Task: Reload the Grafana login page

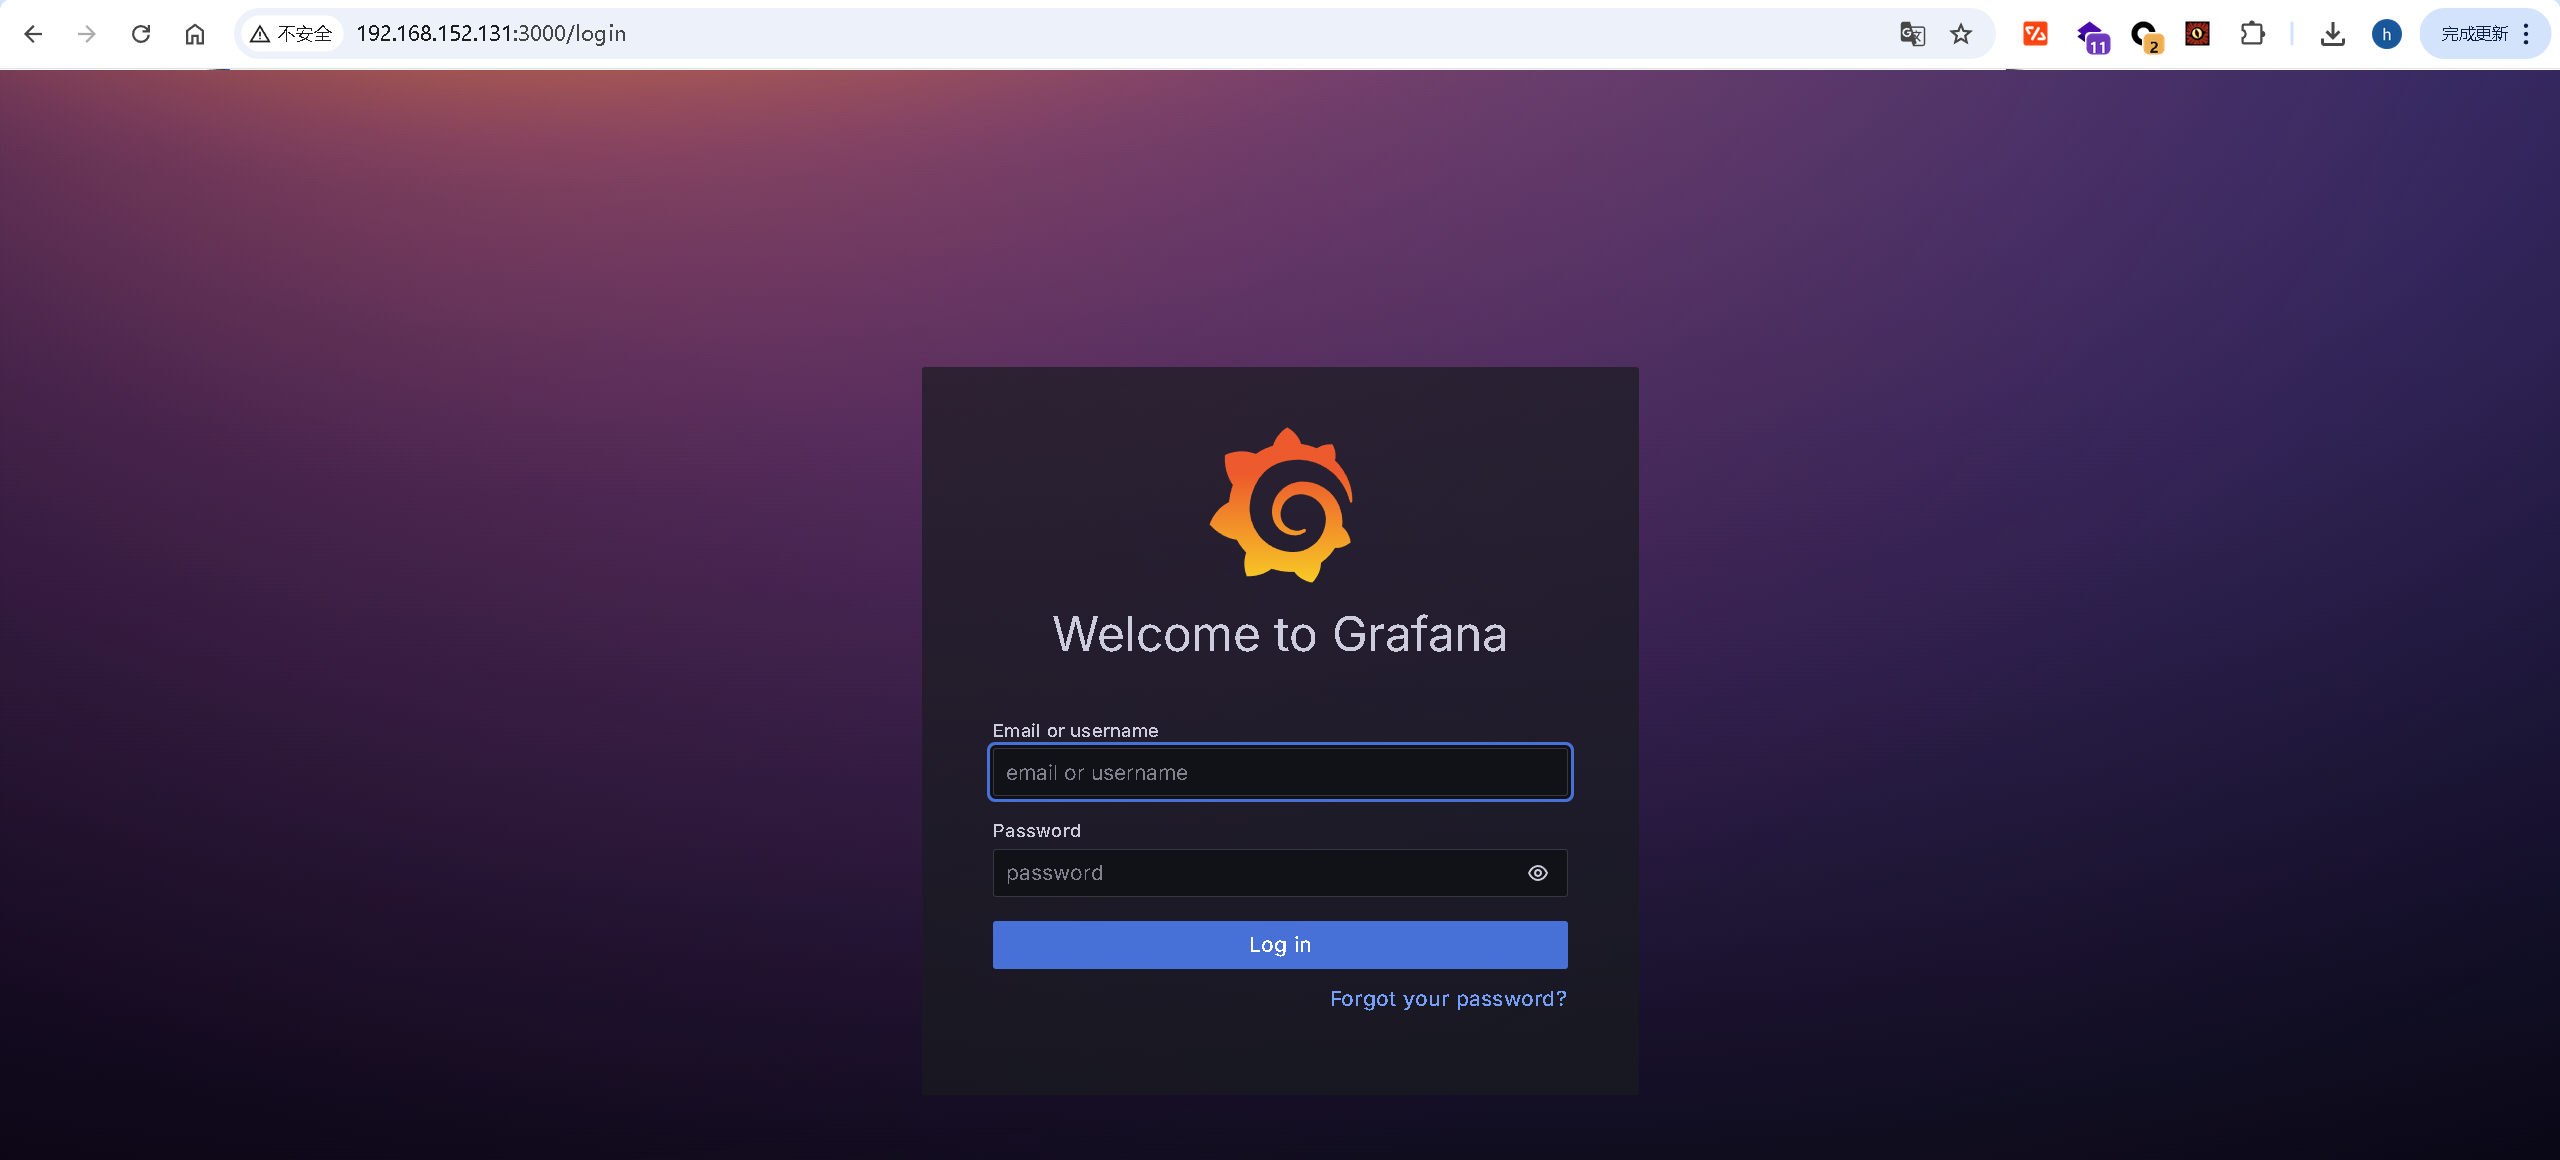Action: (141, 34)
